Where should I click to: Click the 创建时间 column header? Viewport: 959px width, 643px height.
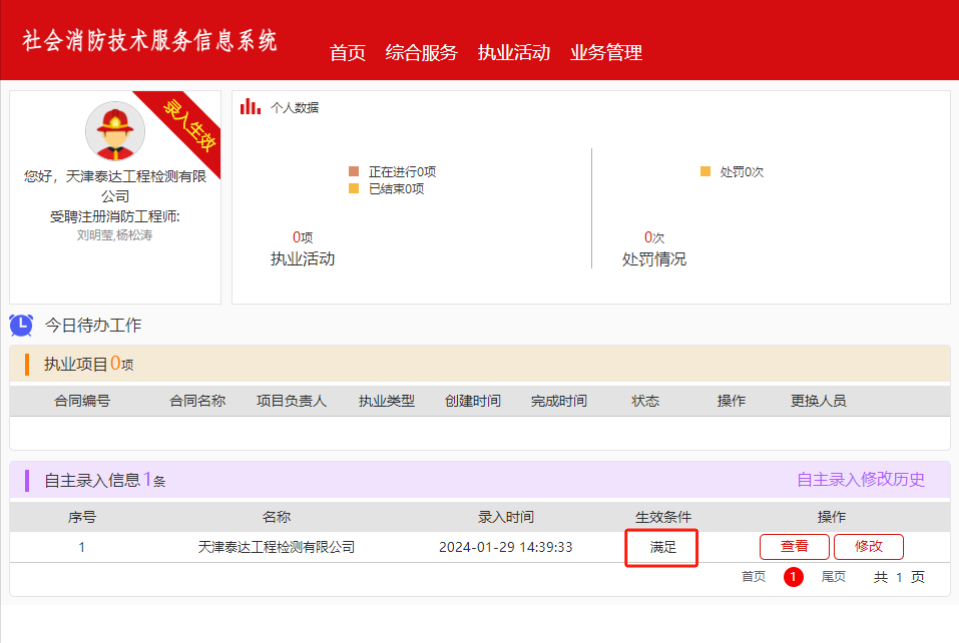473,401
